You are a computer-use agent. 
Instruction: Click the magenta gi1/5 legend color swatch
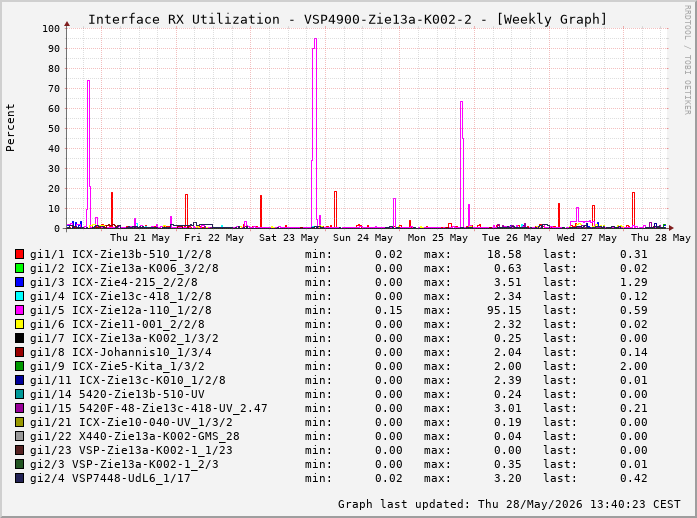[19, 310]
